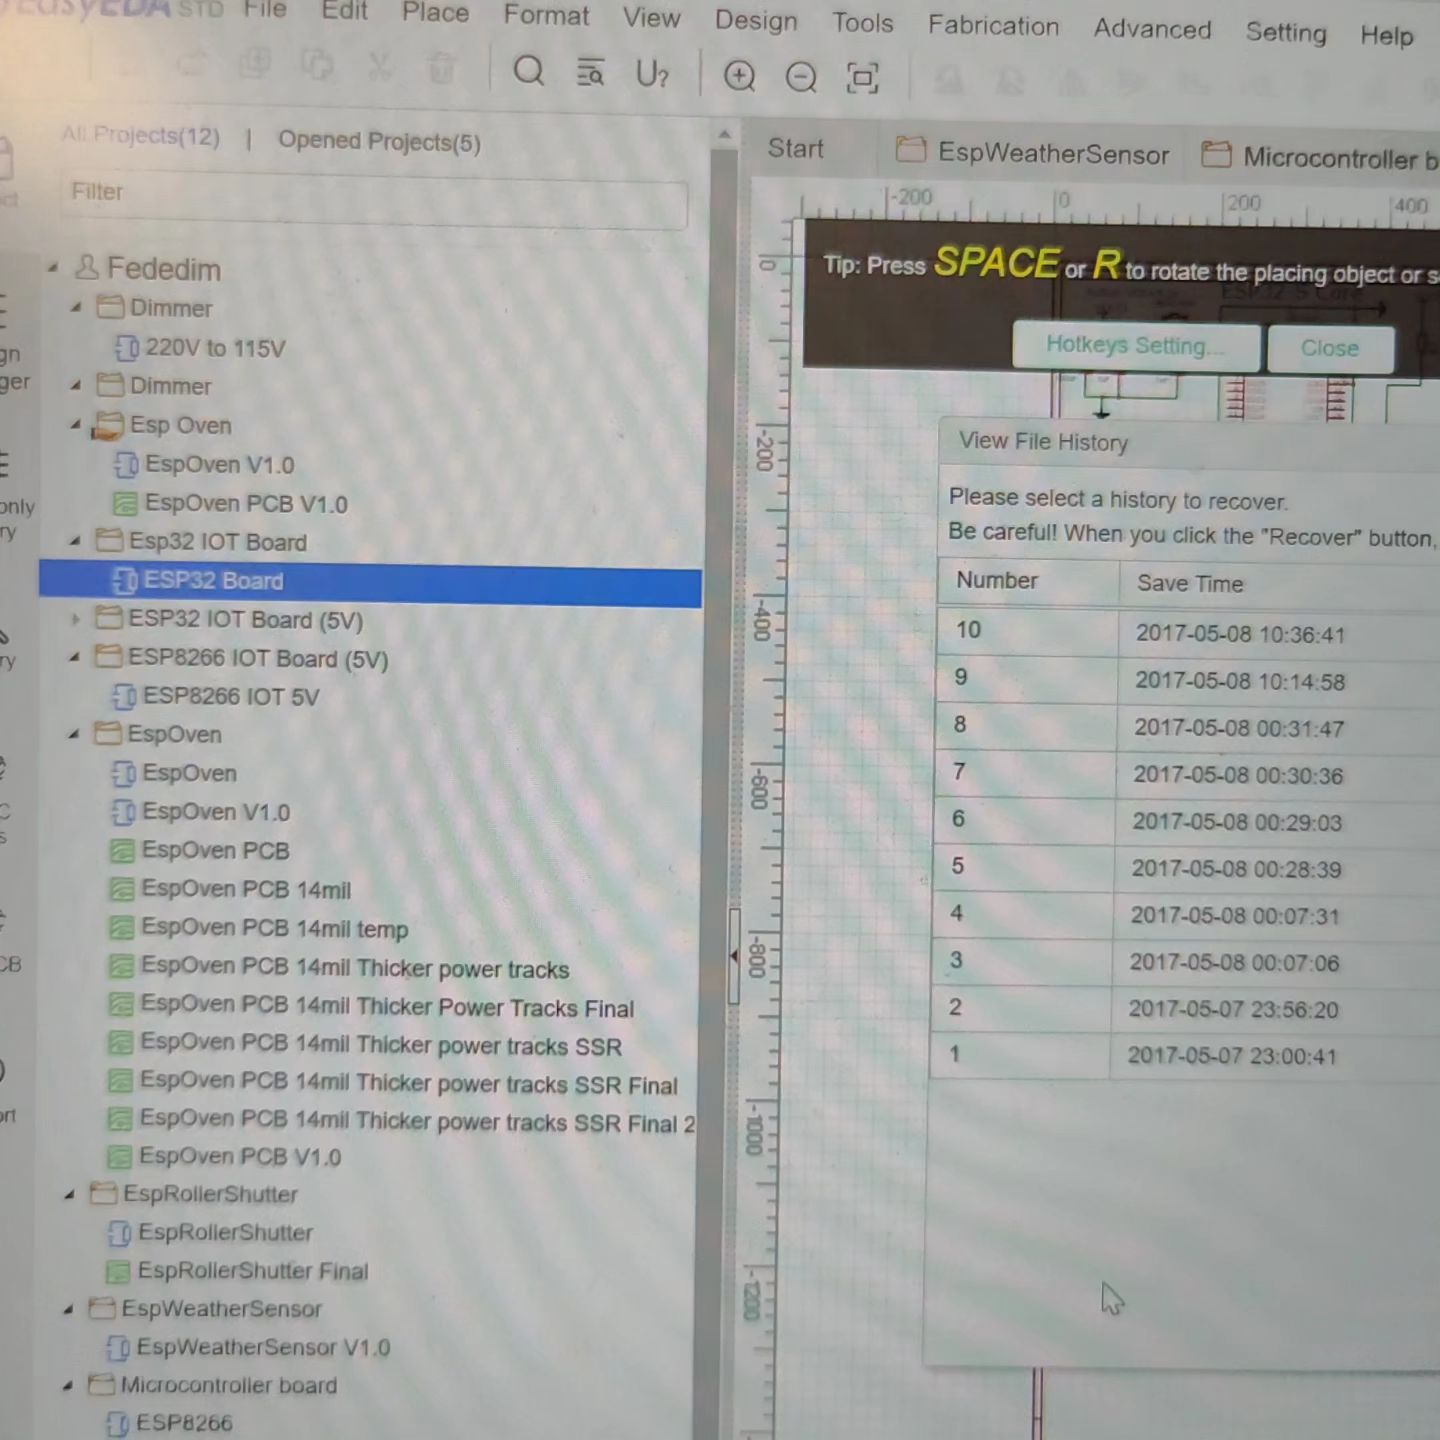Open the Fabrication menu

pyautogui.click(x=993, y=25)
